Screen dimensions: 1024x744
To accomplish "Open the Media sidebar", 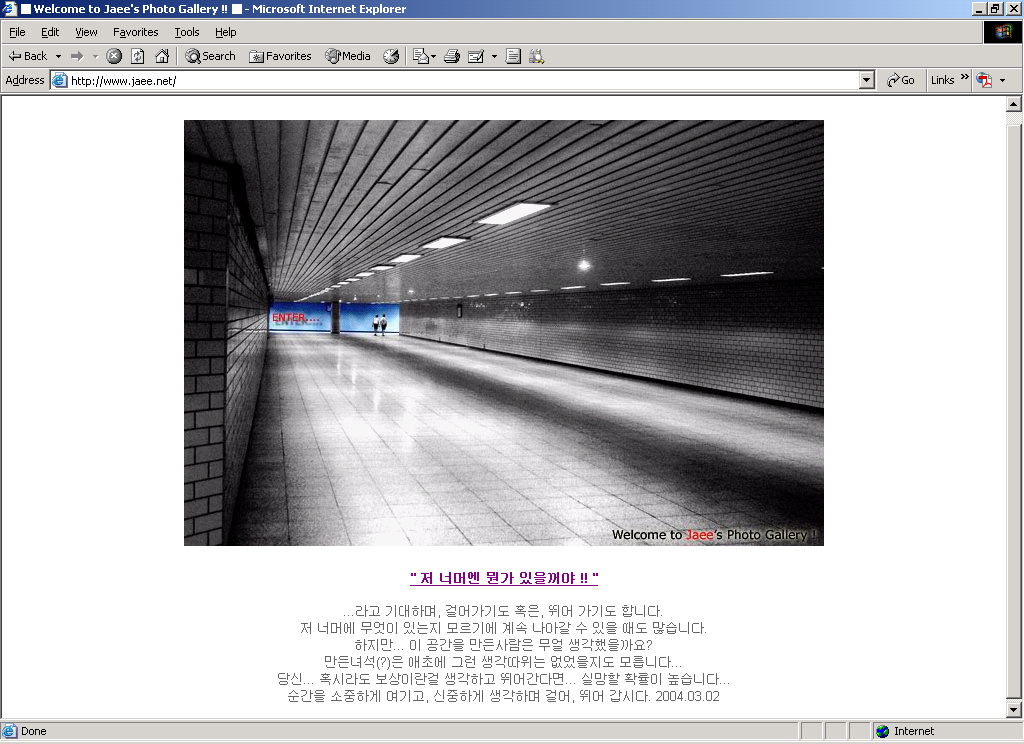I will click(347, 56).
